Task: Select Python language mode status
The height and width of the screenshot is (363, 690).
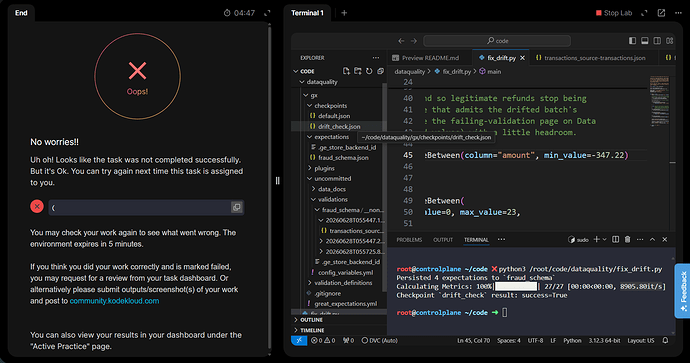Action: click(572, 341)
